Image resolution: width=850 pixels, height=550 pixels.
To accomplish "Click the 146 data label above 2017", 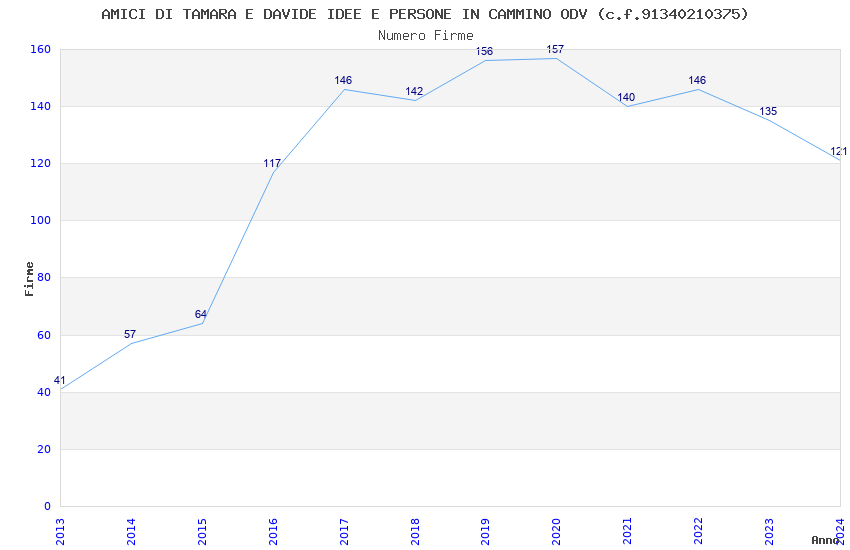I will (x=343, y=80).
